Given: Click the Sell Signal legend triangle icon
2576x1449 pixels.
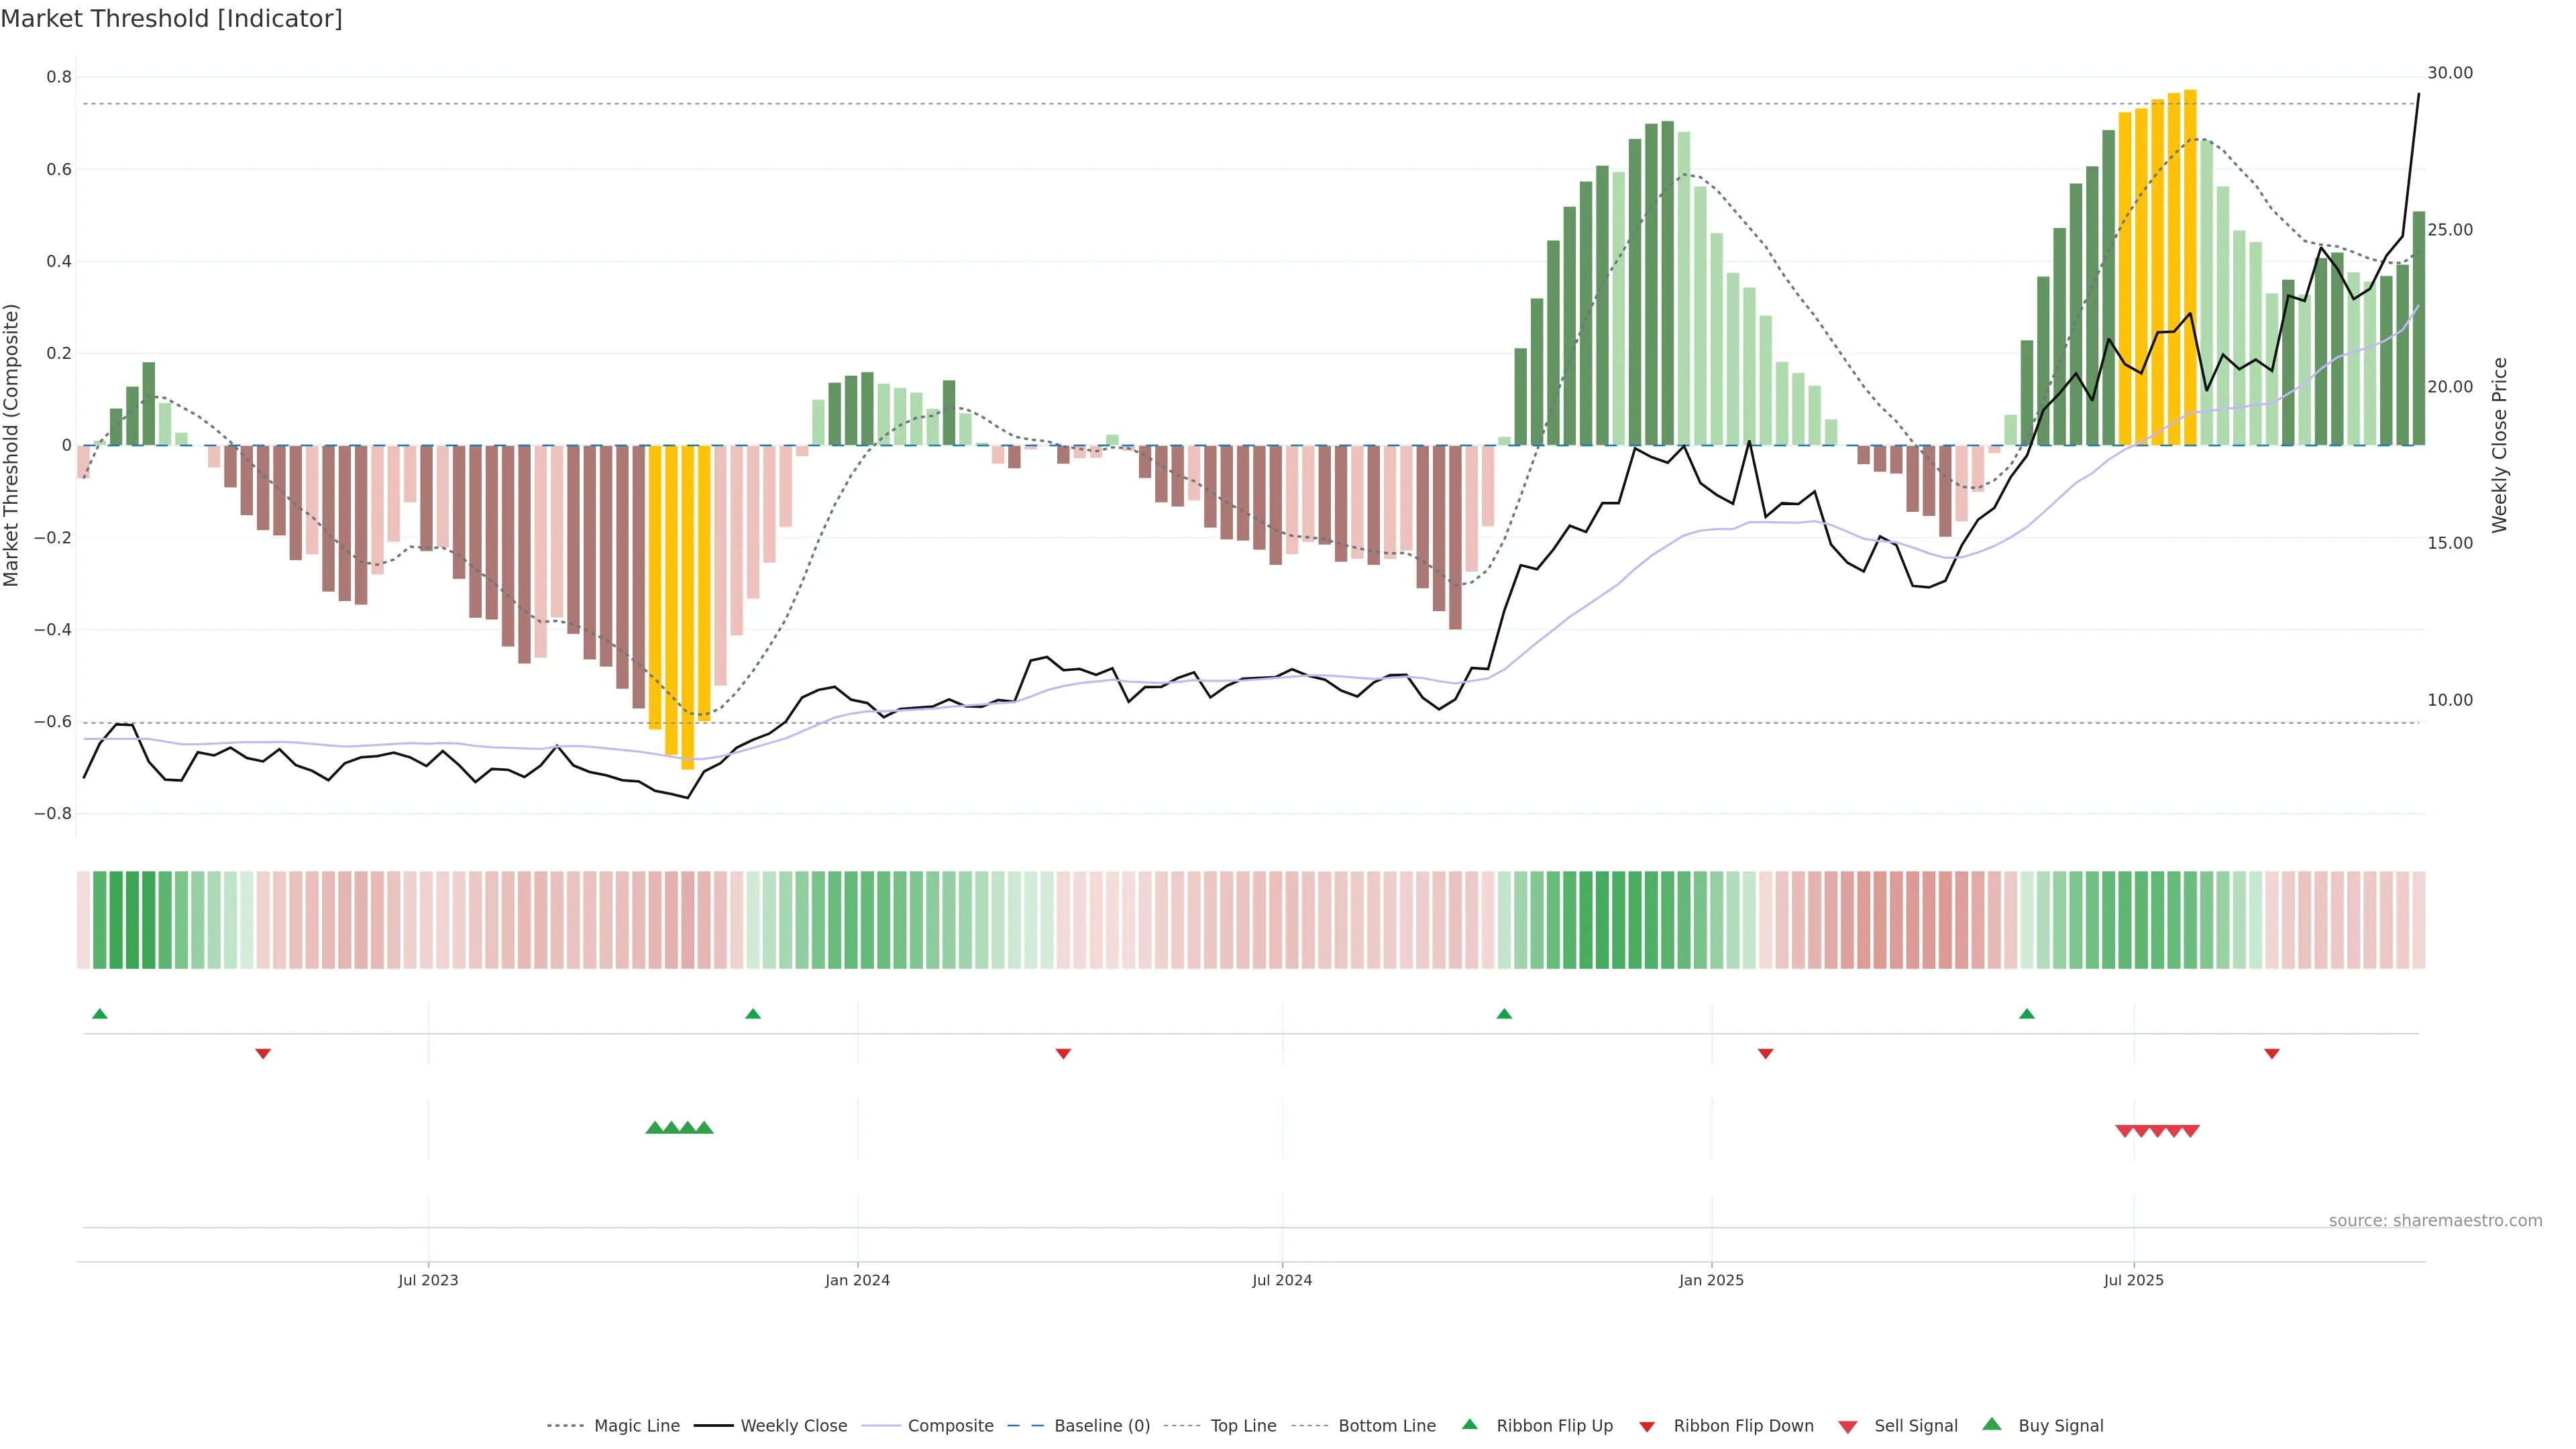Looking at the screenshot, I should click(1847, 1427).
